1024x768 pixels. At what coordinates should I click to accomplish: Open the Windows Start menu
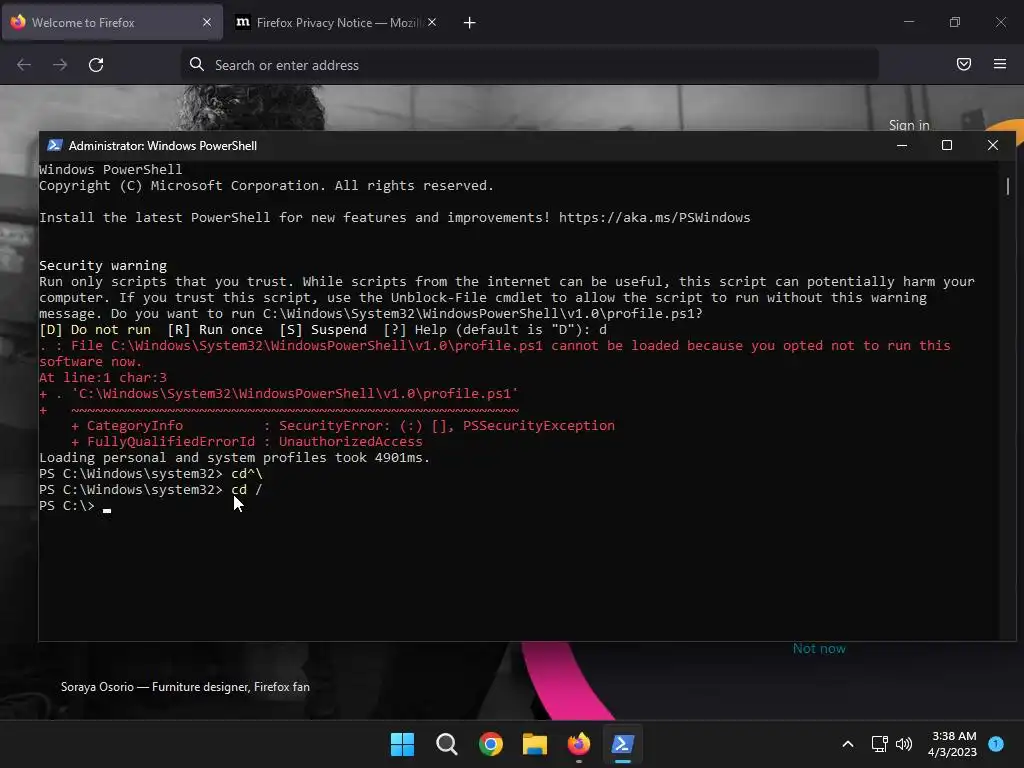pos(402,744)
